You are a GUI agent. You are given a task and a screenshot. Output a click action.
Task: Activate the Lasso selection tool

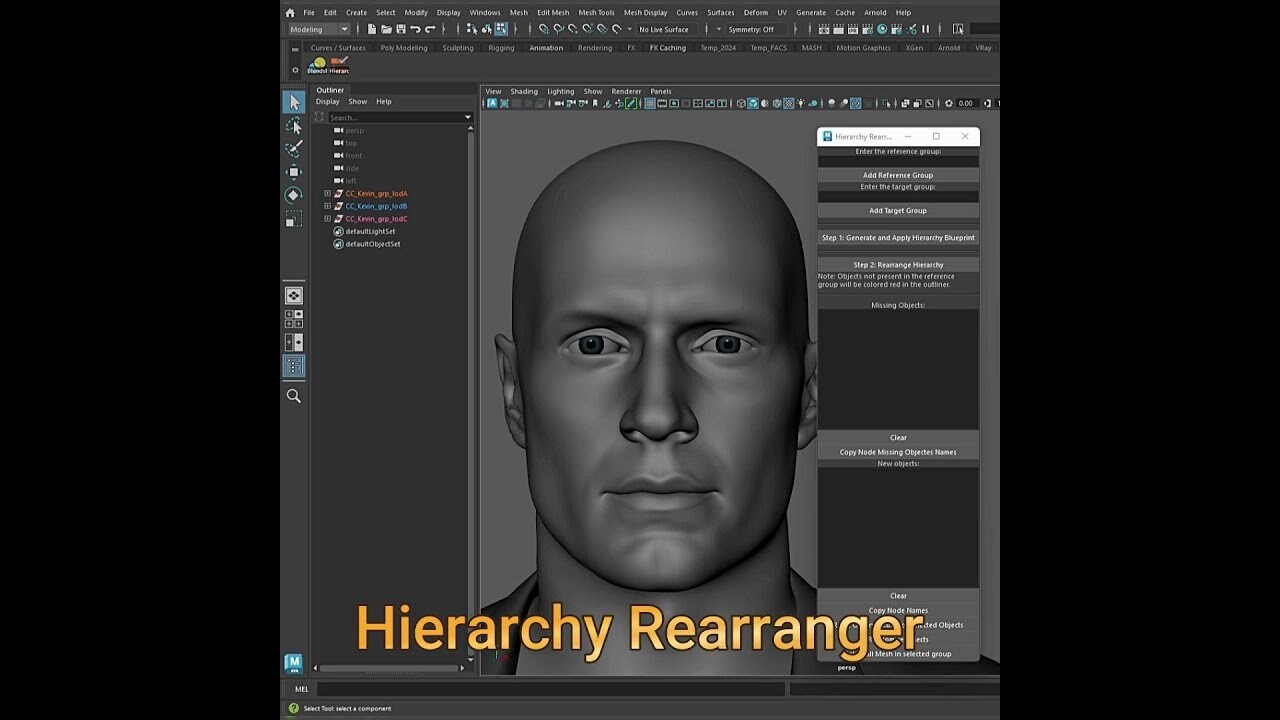coord(293,124)
